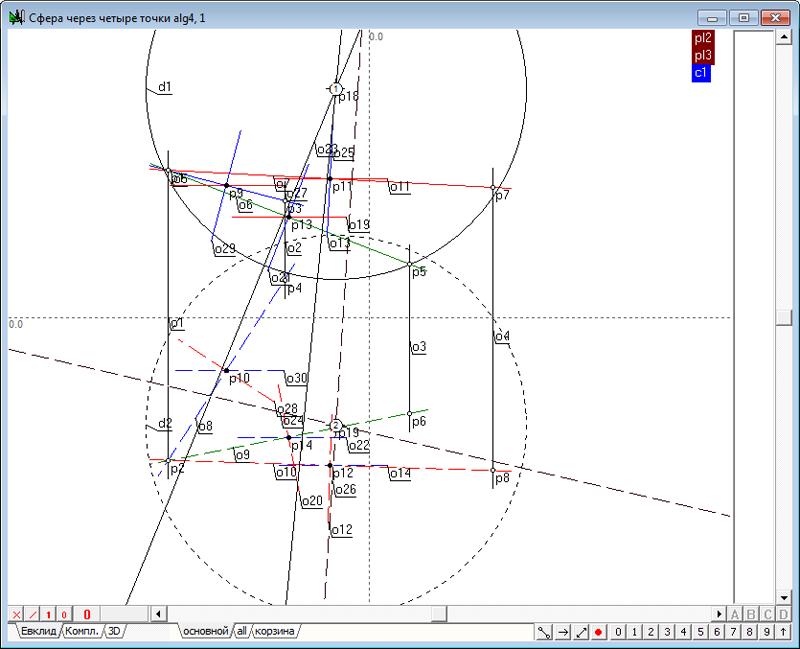Click the o20 line label
The height and width of the screenshot is (649, 800).
coord(312,501)
